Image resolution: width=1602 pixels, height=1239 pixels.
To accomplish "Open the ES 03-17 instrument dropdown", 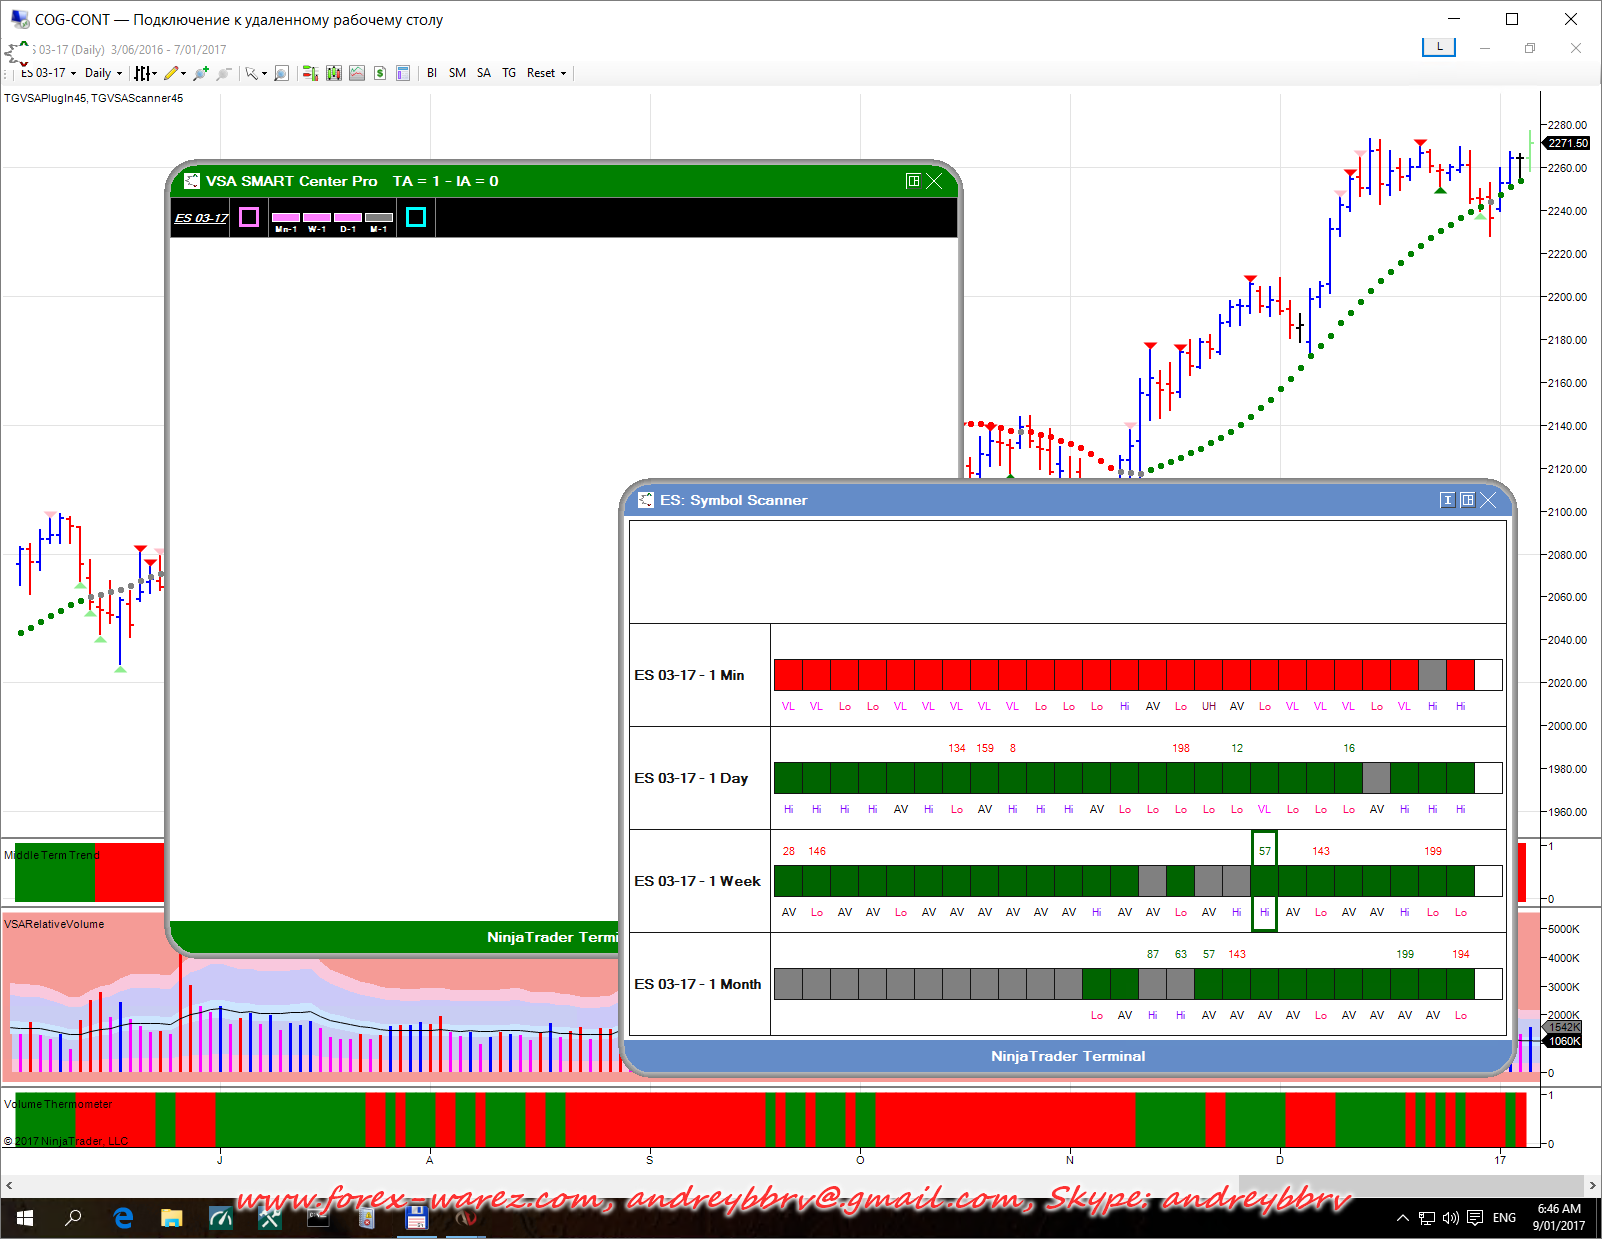I will click(49, 73).
